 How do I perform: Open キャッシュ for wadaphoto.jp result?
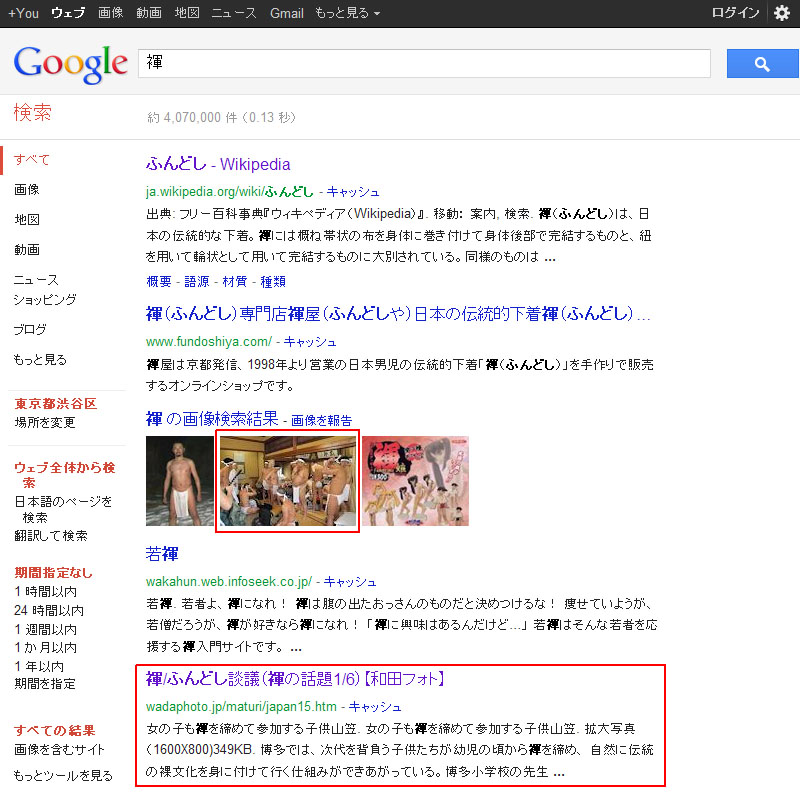pos(375,707)
